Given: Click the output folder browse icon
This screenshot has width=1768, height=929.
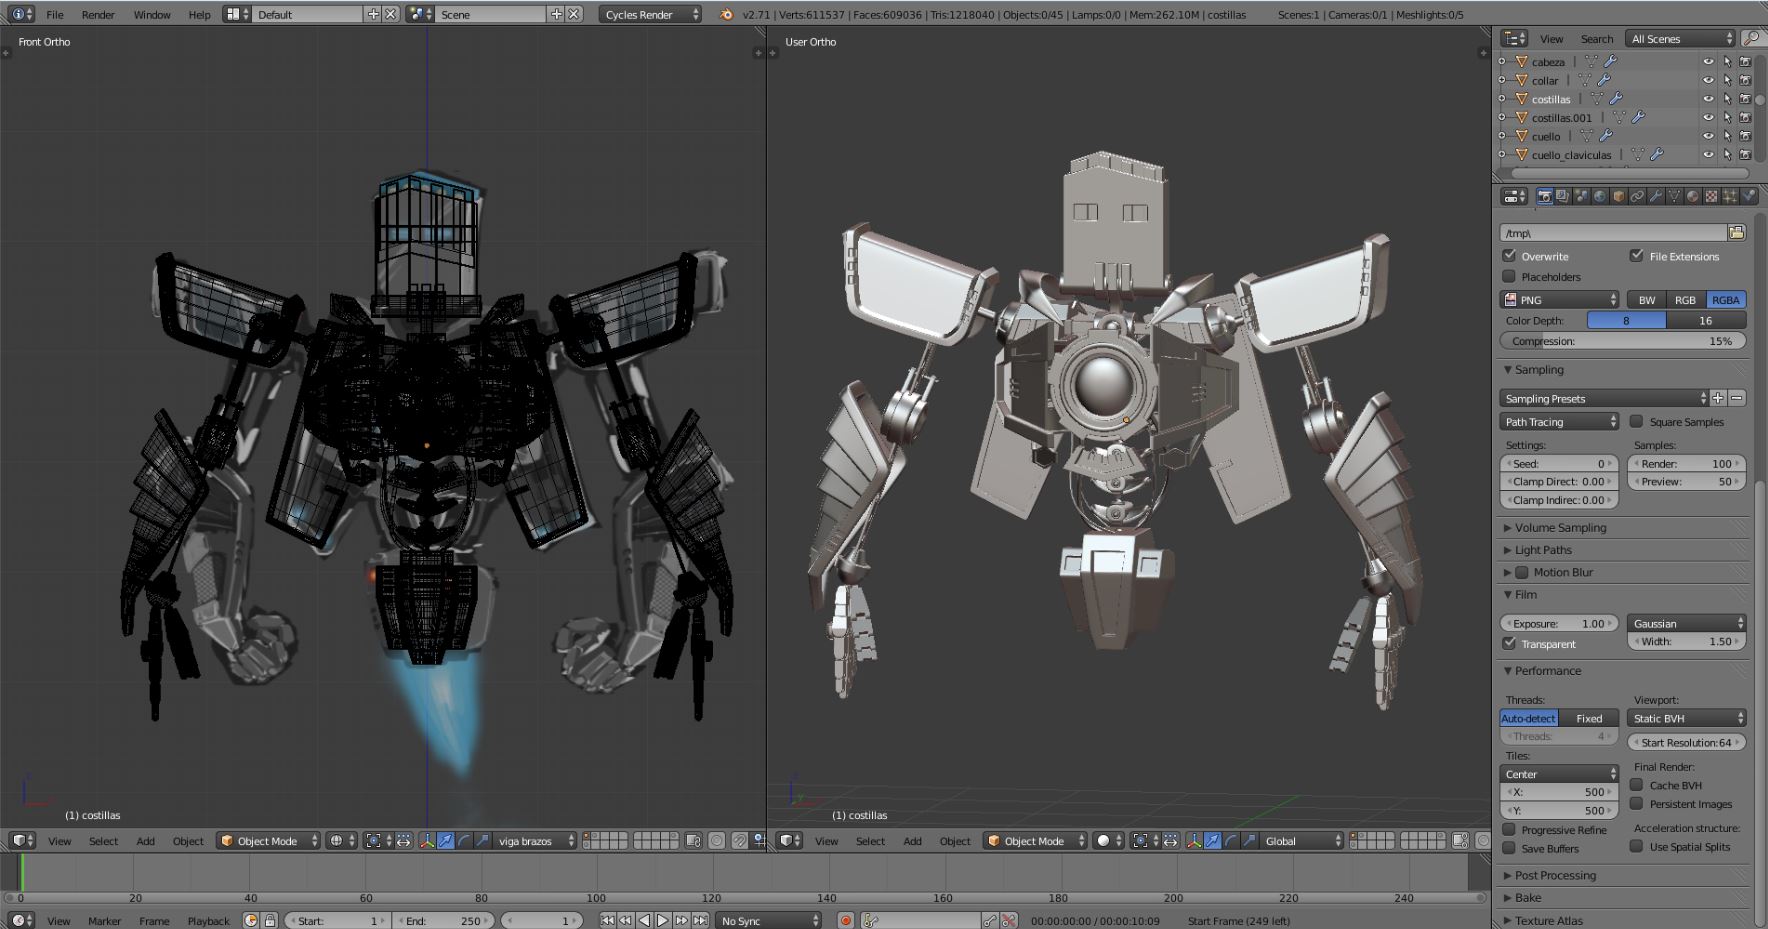Looking at the screenshot, I should (x=1736, y=233).
